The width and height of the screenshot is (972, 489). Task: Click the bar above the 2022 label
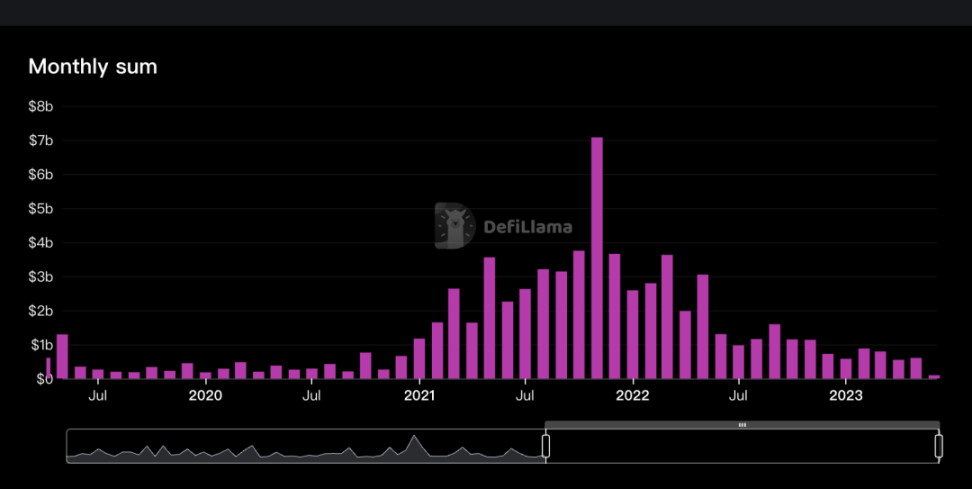632,334
